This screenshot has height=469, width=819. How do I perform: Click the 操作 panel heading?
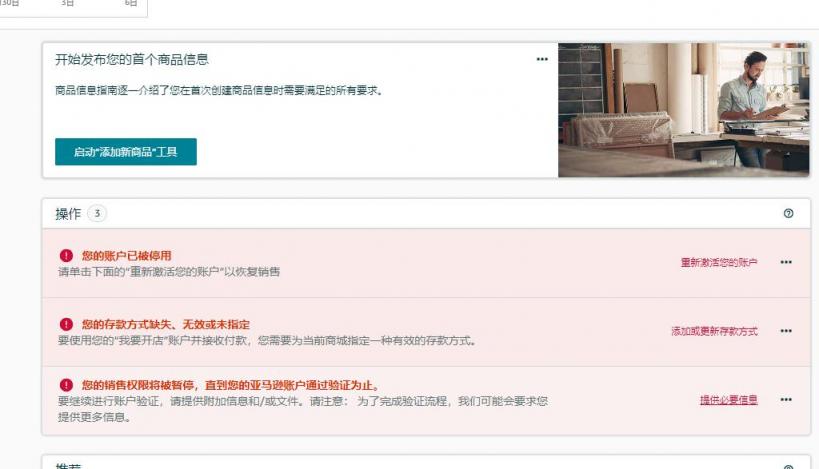[68, 214]
